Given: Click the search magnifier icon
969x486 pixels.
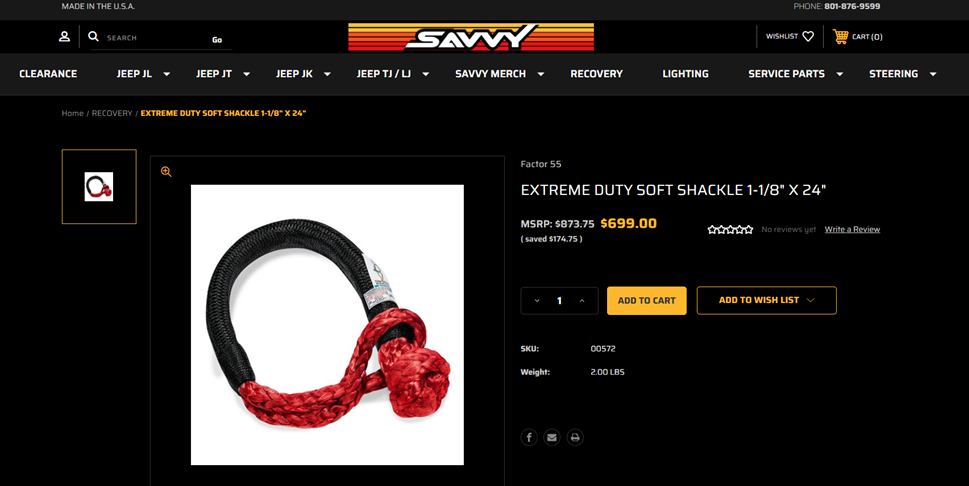Looking at the screenshot, I should click(x=93, y=36).
